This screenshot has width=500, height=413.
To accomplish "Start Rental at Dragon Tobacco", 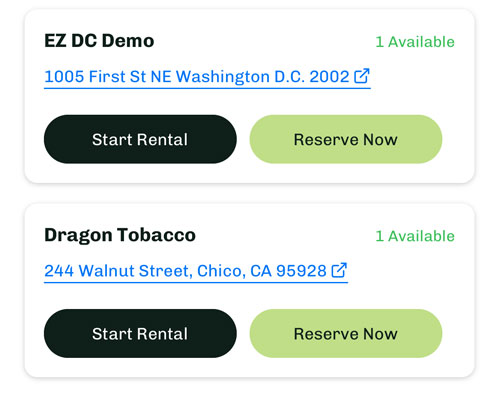I will click(140, 334).
